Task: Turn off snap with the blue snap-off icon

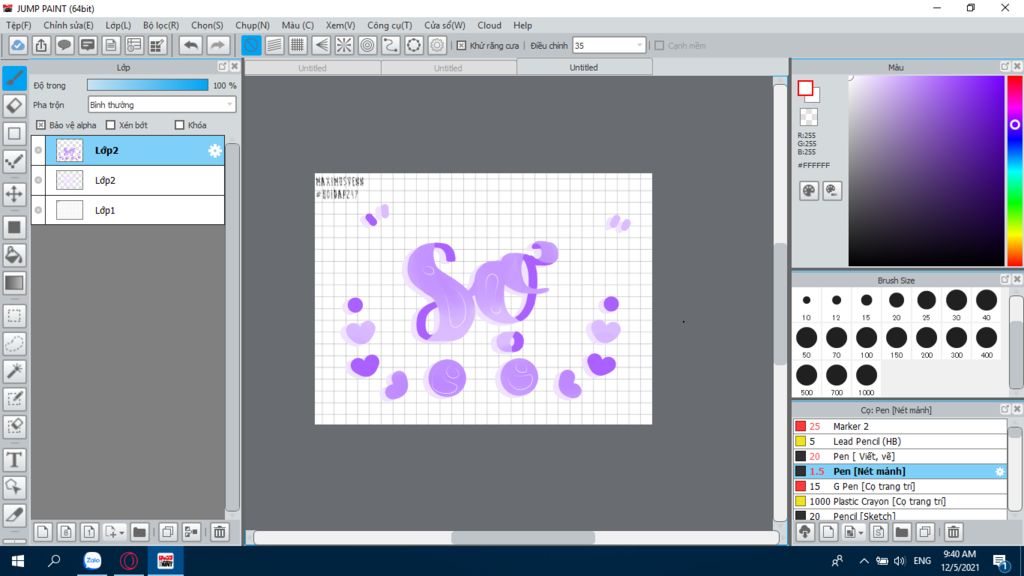Action: tap(251, 45)
